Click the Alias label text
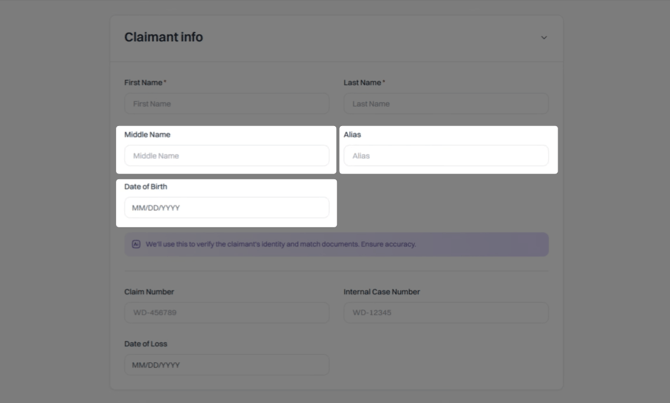 click(x=352, y=135)
